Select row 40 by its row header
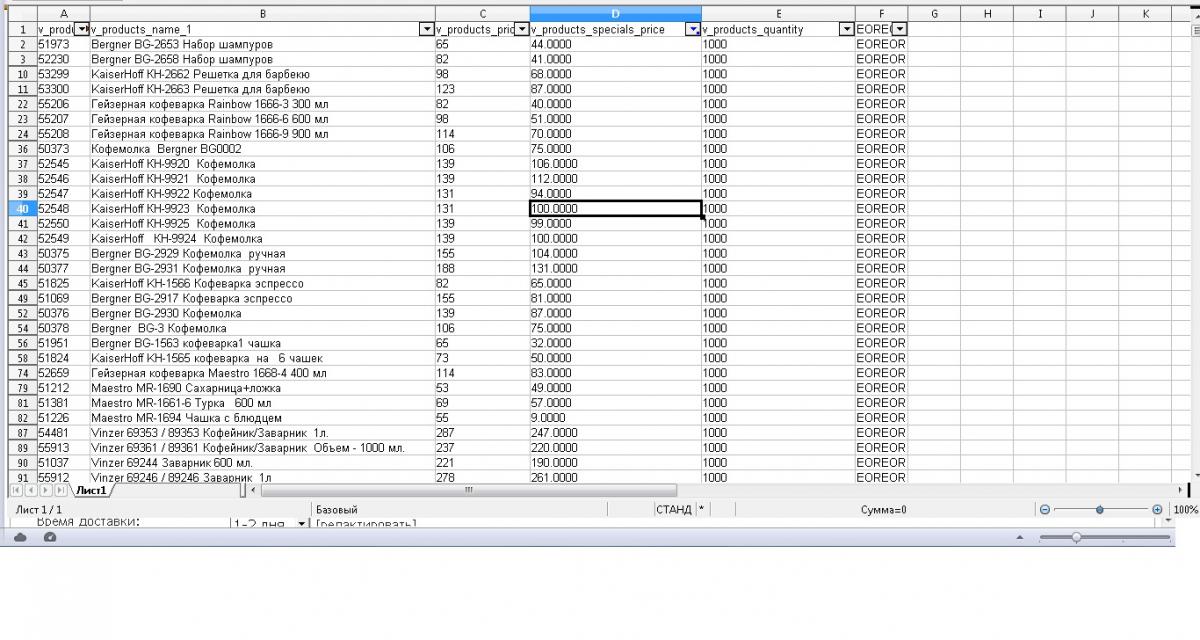This screenshot has height=640, width=1200. 22,209
